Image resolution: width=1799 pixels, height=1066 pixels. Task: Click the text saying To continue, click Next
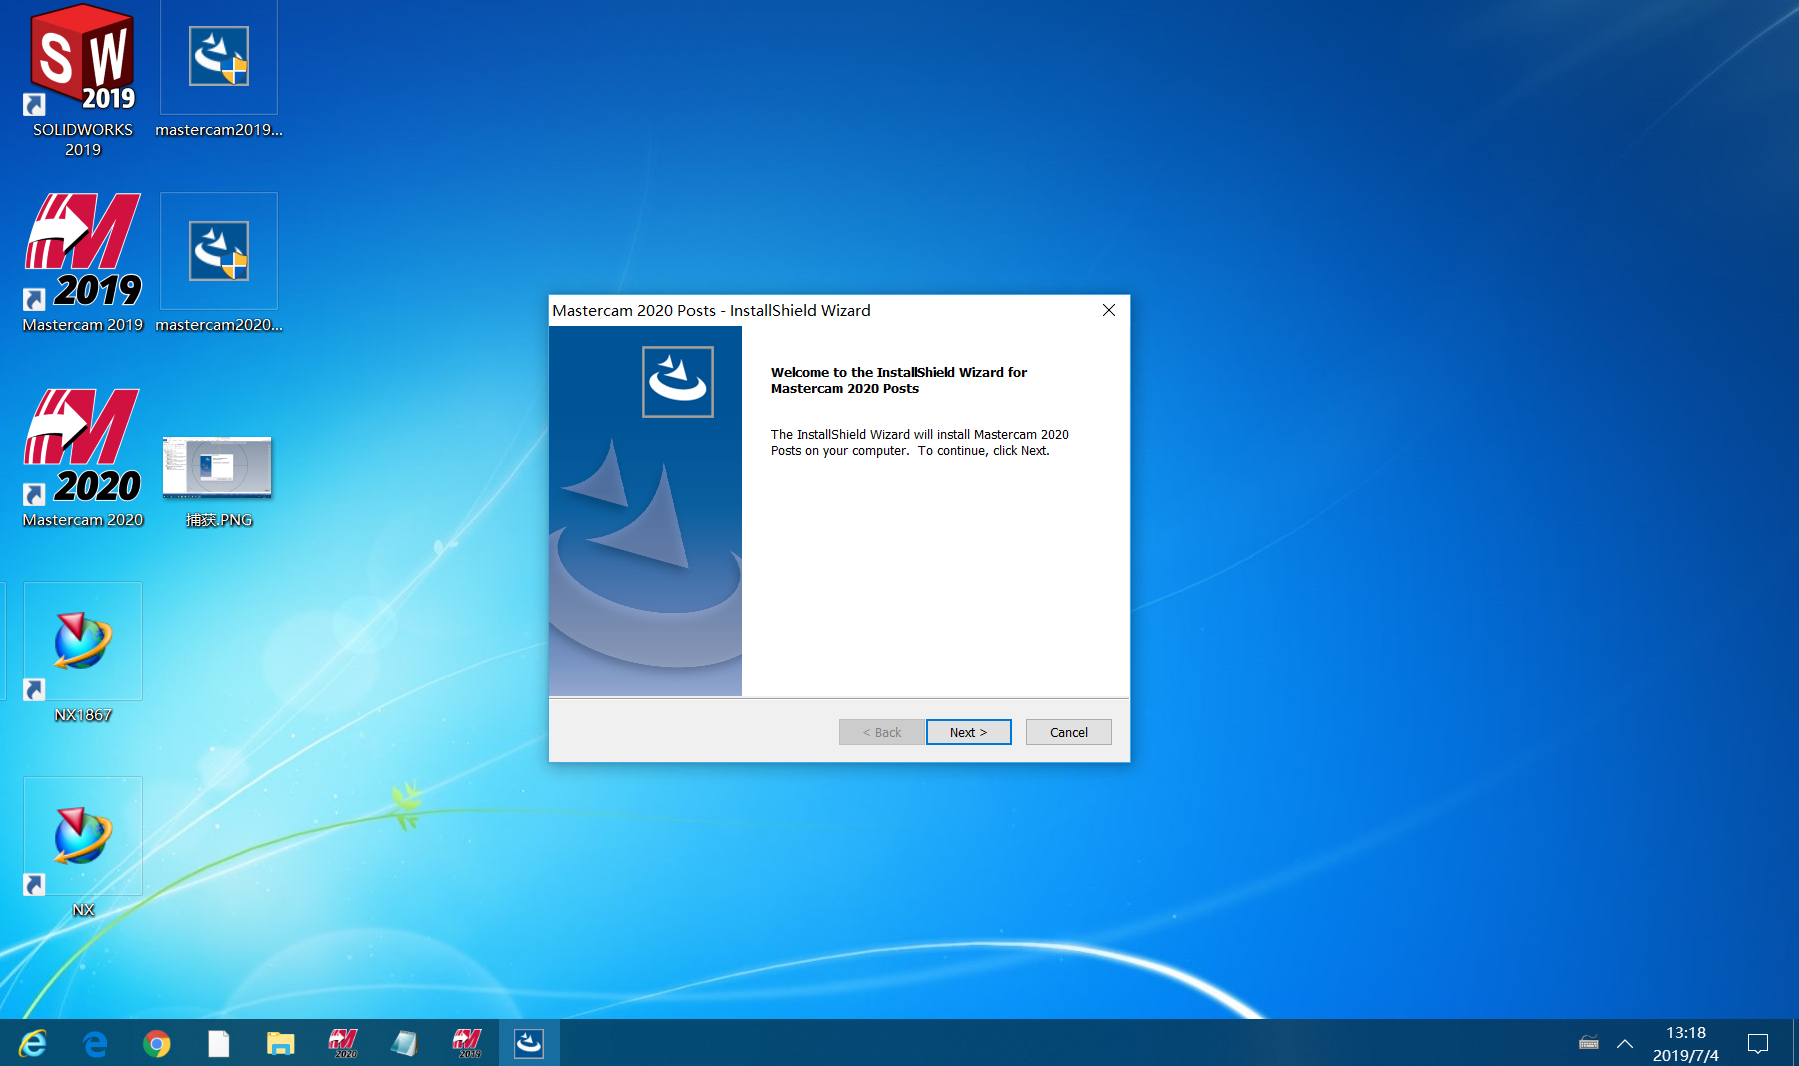(x=984, y=451)
